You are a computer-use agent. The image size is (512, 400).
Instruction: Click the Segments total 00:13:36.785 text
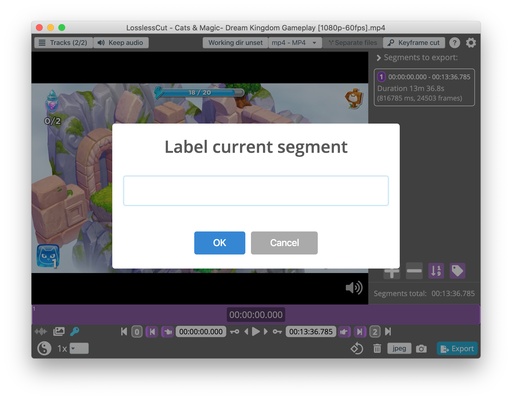pos(424,293)
